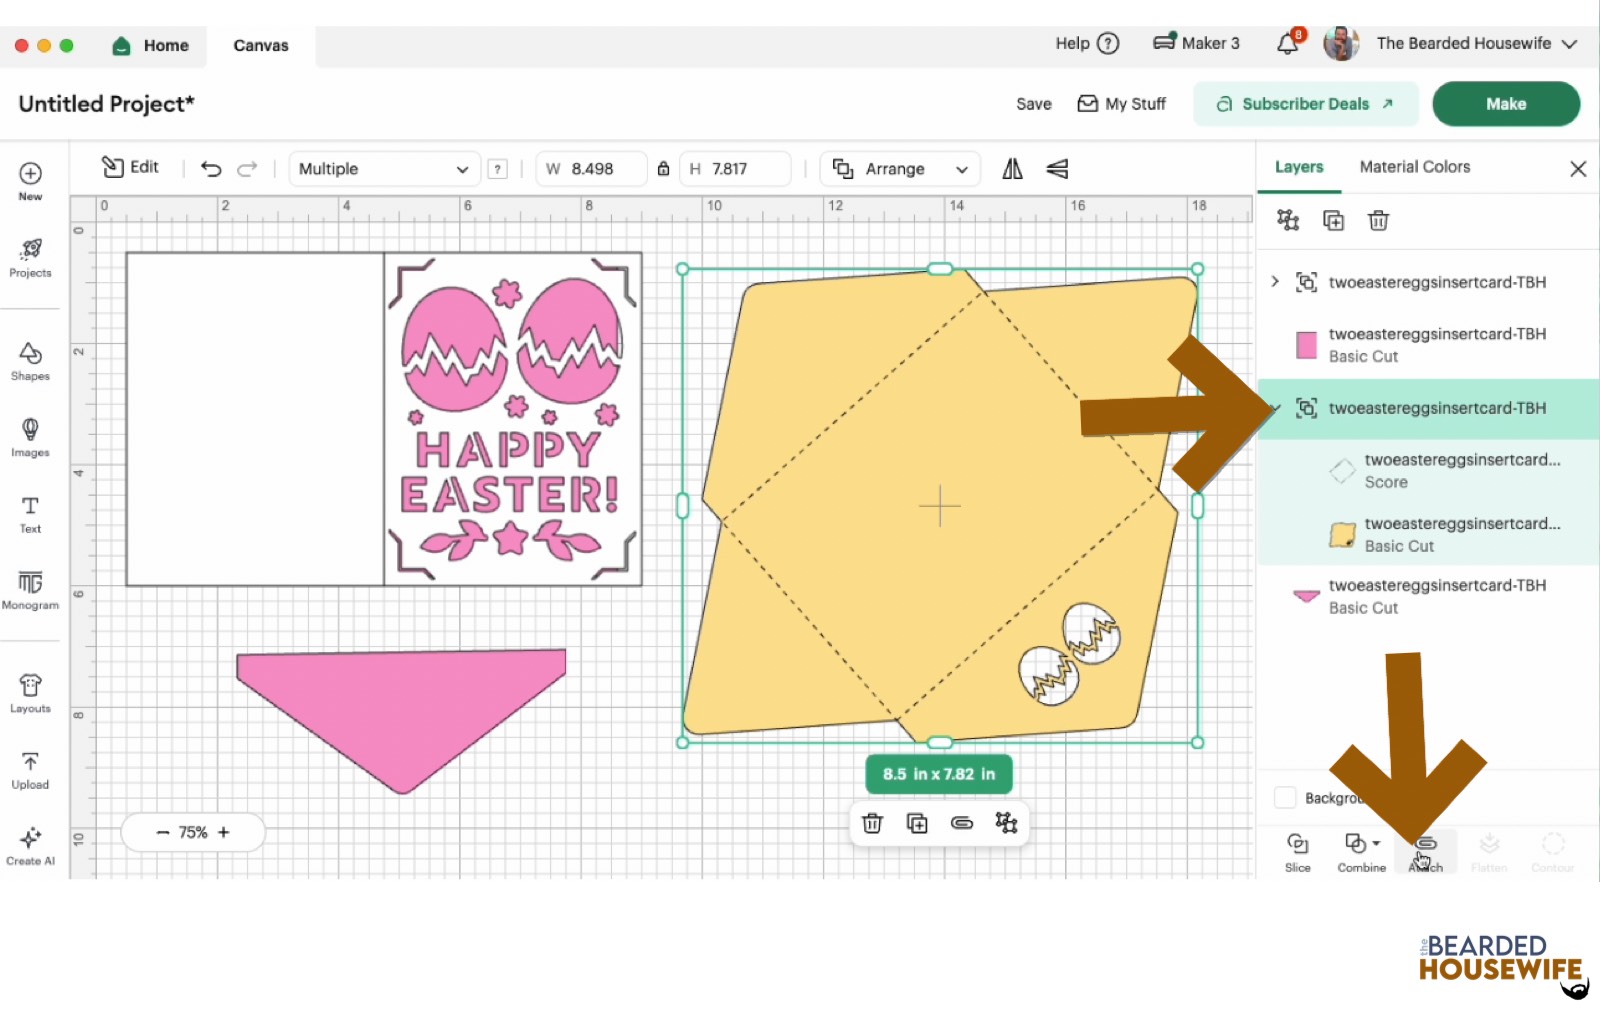Toggle the lock aspect ratio between W and H
The height and width of the screenshot is (1017, 1600).
(663, 168)
